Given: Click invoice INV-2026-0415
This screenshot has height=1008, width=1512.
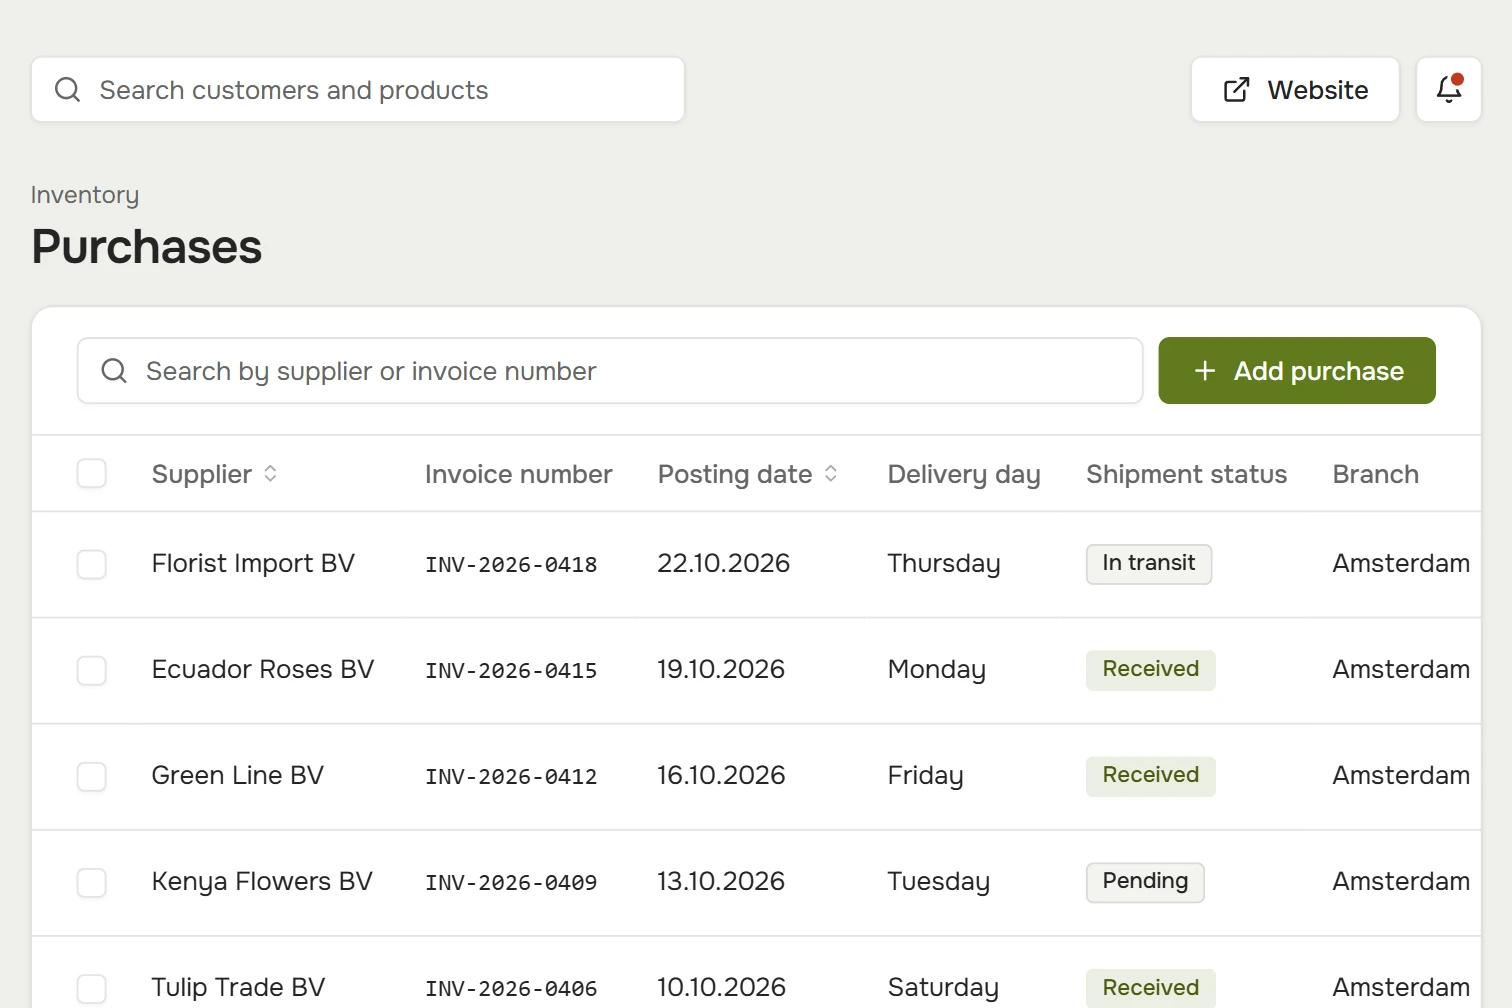Looking at the screenshot, I should click(511, 671).
